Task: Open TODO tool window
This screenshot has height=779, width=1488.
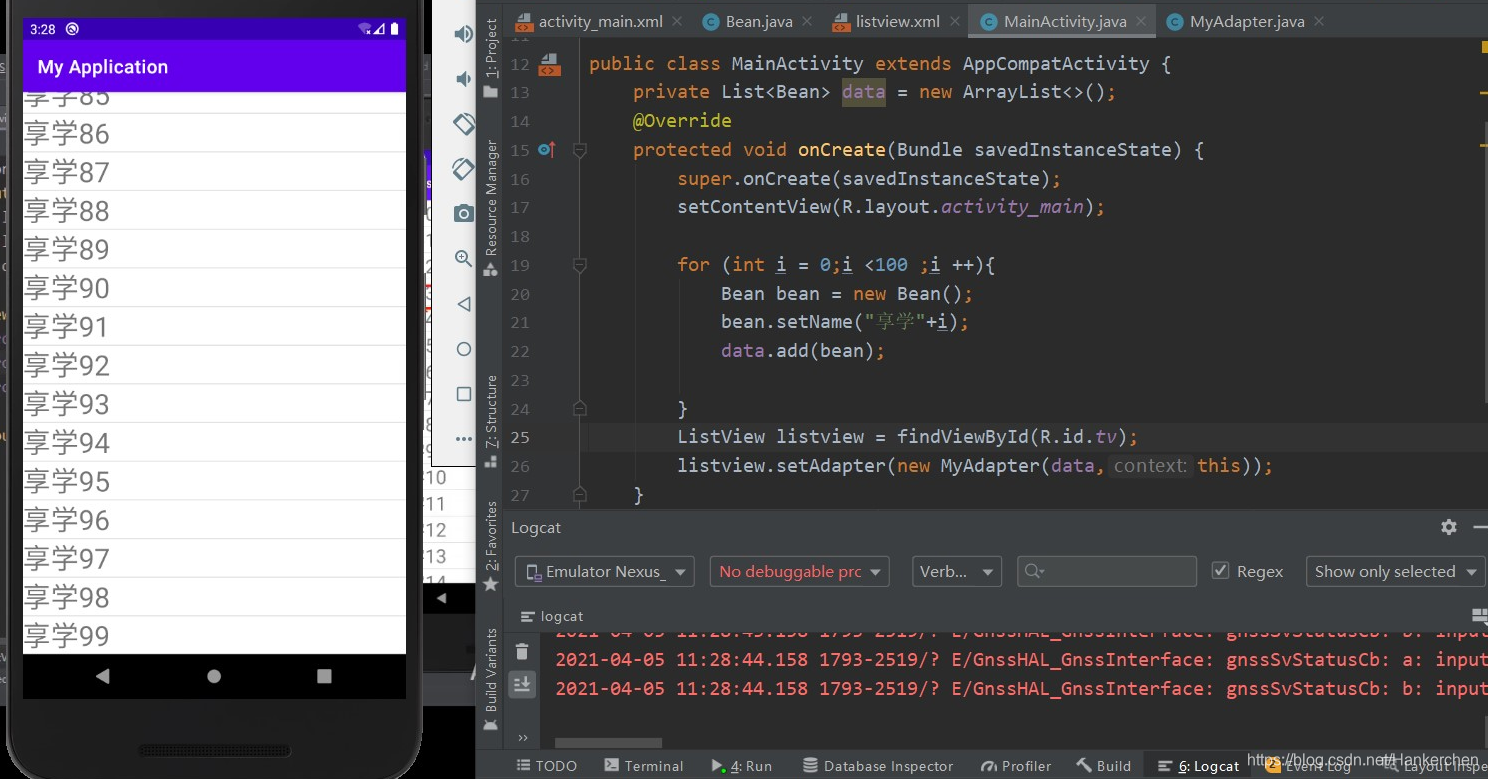Action: coord(547,766)
